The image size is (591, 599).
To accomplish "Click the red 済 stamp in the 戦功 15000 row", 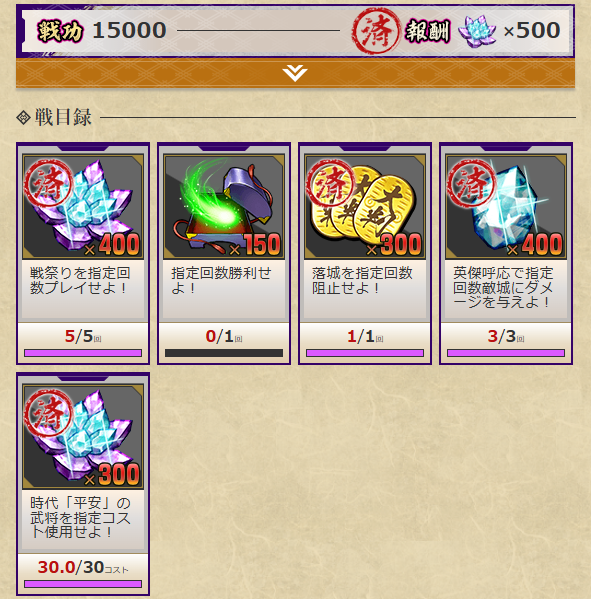I will click(x=376, y=31).
